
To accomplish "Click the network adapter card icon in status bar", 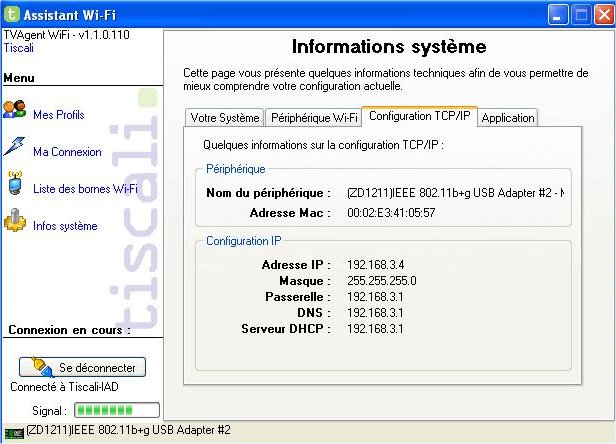I will coord(14,433).
